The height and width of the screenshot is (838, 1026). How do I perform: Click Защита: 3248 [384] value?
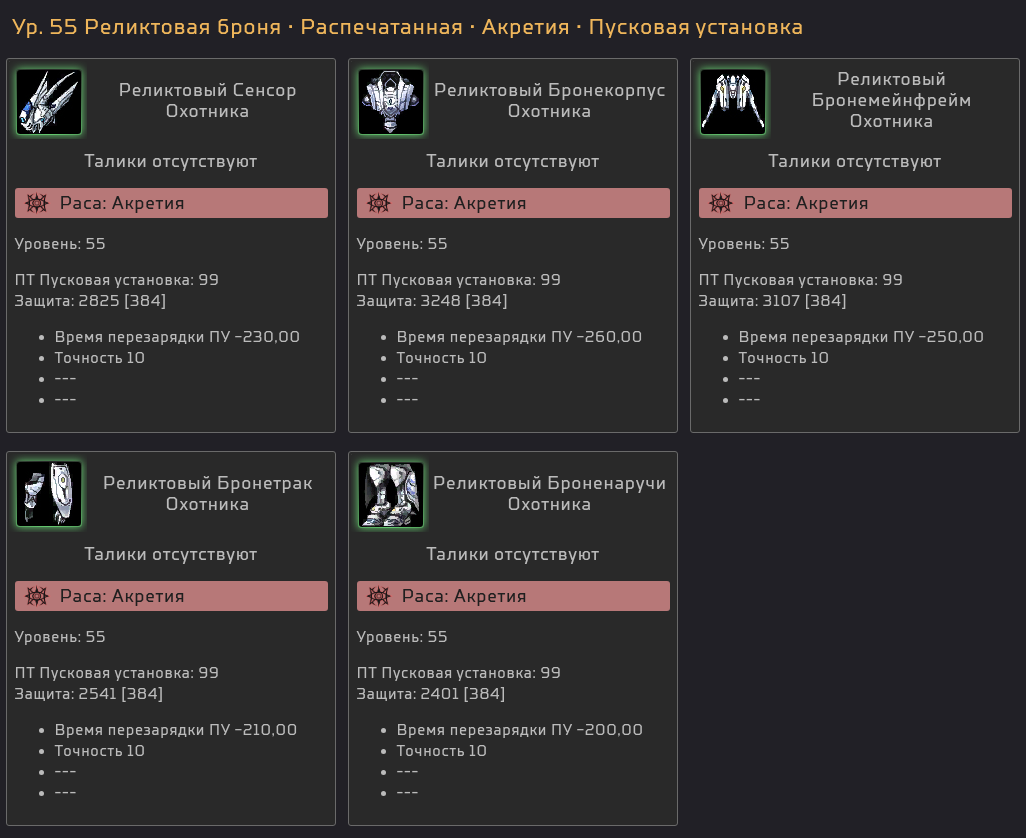coord(432,301)
